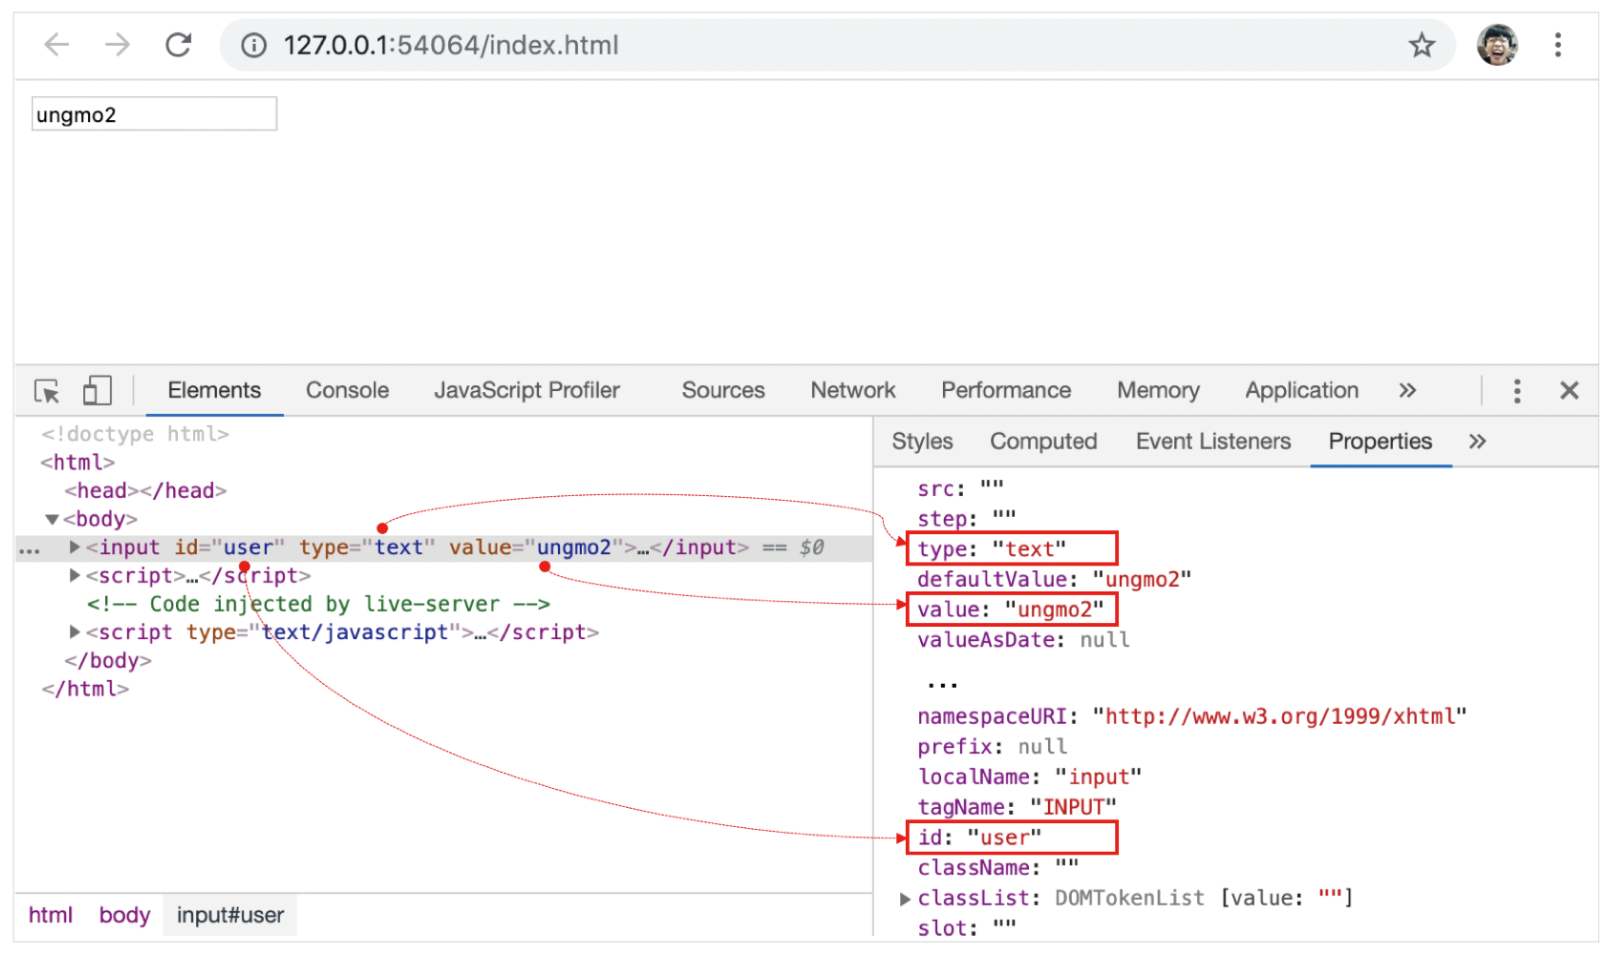Show more sidebar pane tabs
Viewport: 1621px width, 956px height.
[1478, 442]
